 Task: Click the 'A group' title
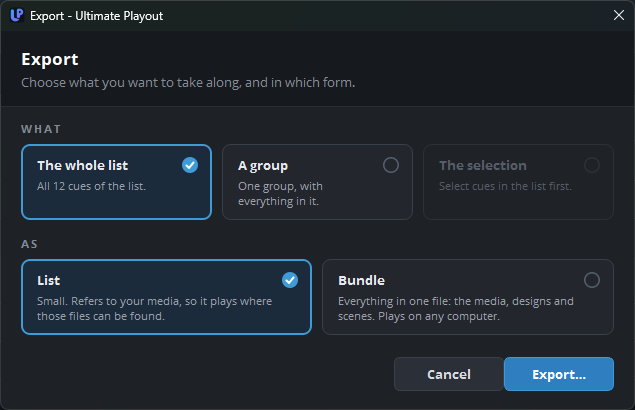[263, 166]
